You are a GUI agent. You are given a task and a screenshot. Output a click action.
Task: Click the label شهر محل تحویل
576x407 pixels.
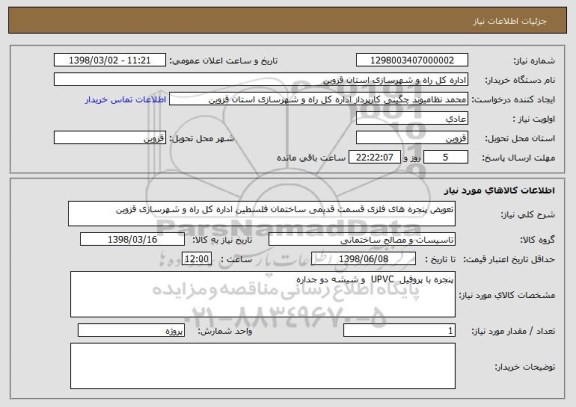[202, 138]
